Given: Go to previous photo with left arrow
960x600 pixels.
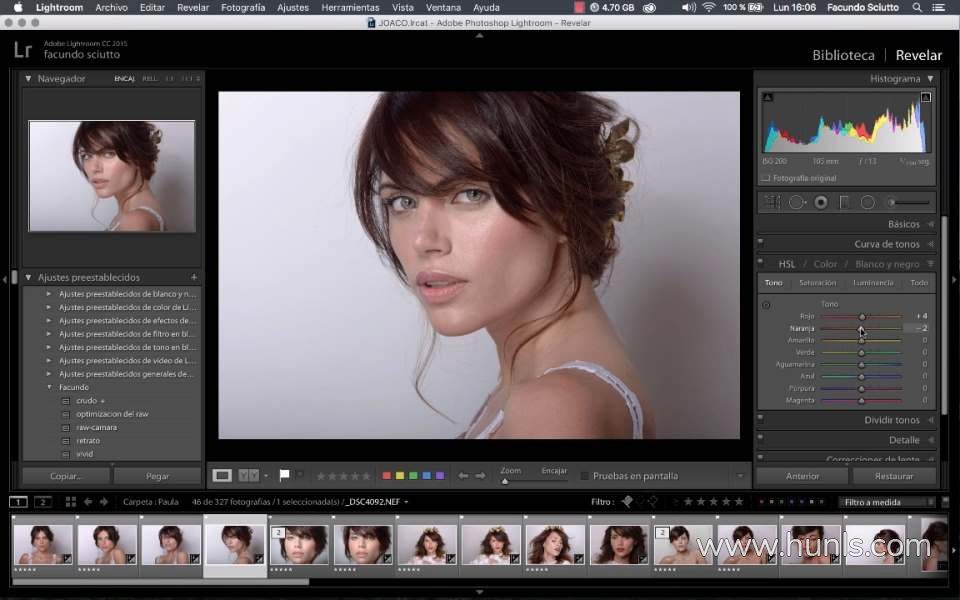Looking at the screenshot, I should [x=463, y=476].
